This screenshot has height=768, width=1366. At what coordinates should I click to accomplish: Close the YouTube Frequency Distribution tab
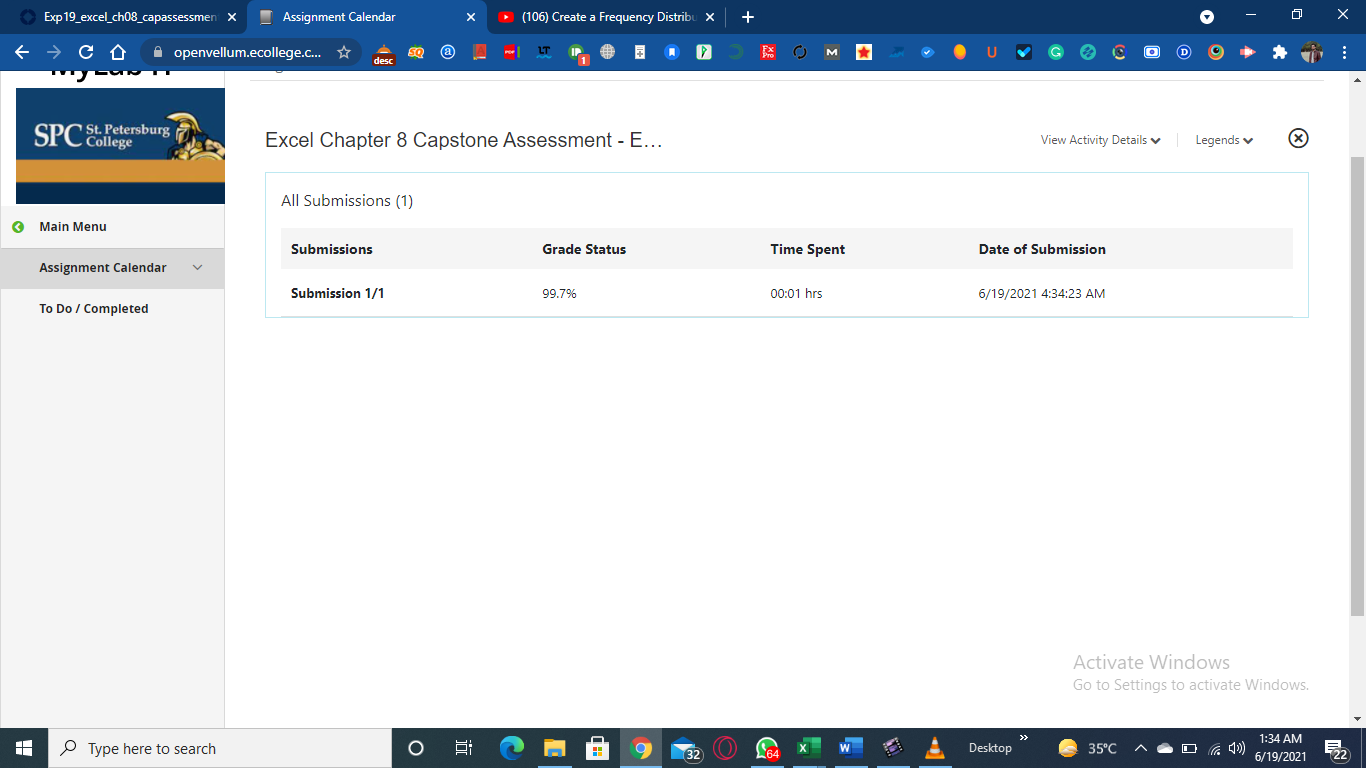(x=709, y=17)
